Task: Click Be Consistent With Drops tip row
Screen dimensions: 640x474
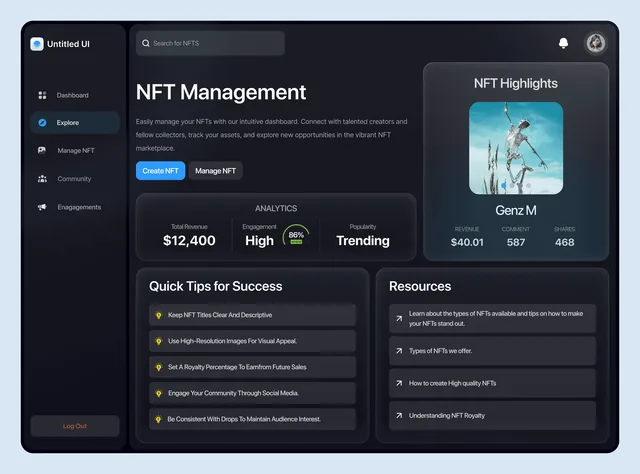Action: 252,419
